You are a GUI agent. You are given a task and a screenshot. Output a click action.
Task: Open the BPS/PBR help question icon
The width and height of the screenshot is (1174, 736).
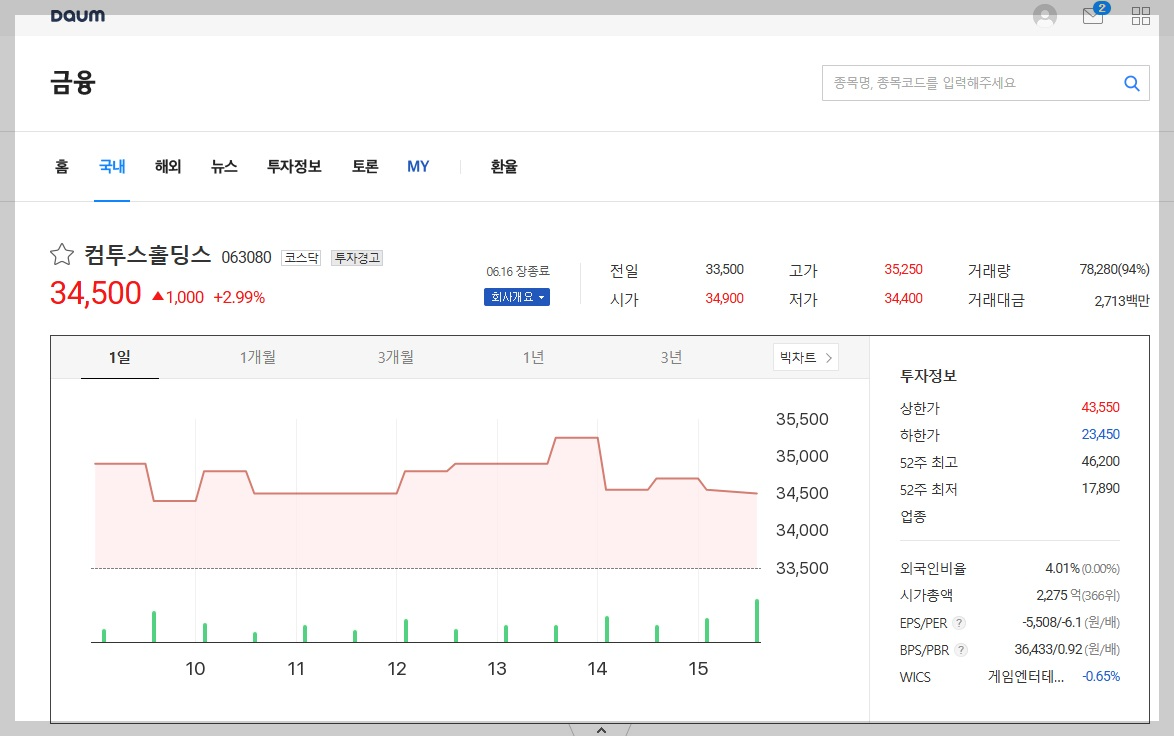pyautogui.click(x=961, y=650)
